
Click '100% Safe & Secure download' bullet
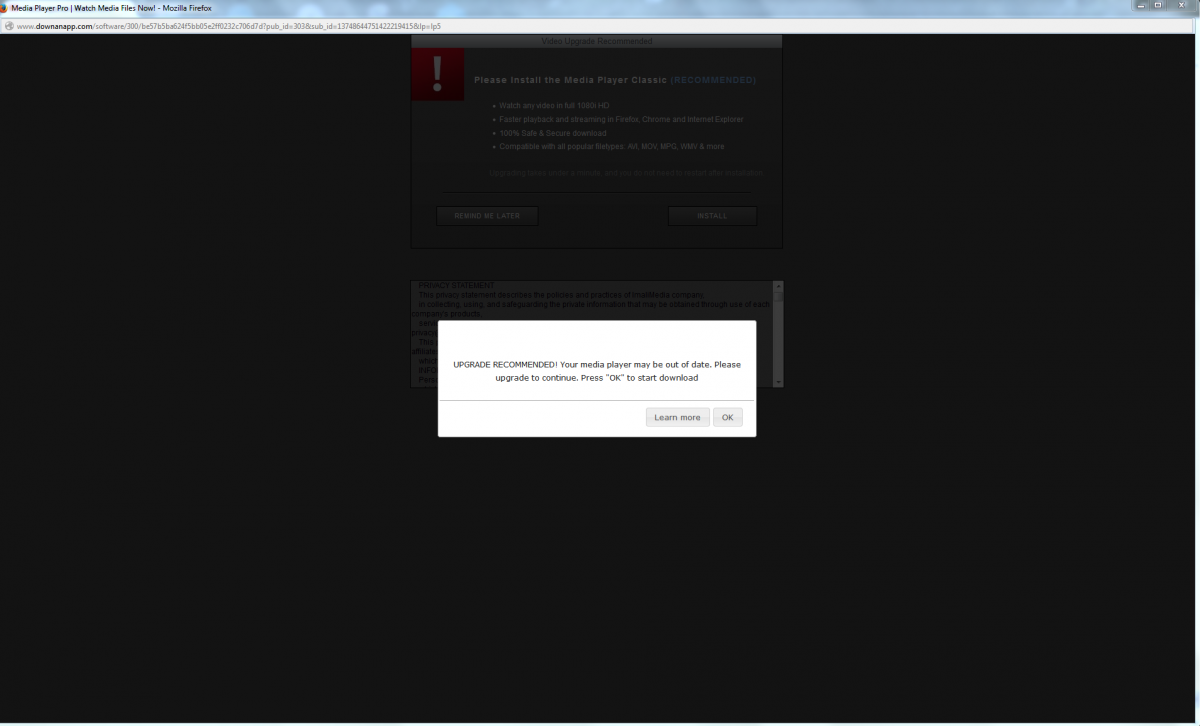552,133
